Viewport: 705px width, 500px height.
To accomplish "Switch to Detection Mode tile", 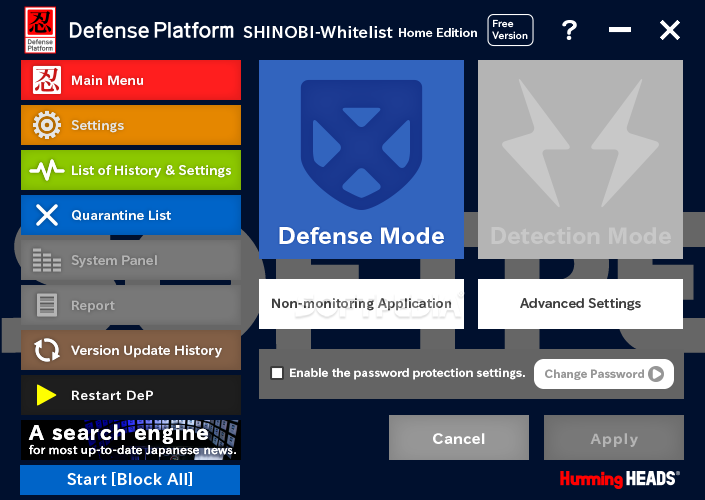I will pyautogui.click(x=580, y=159).
